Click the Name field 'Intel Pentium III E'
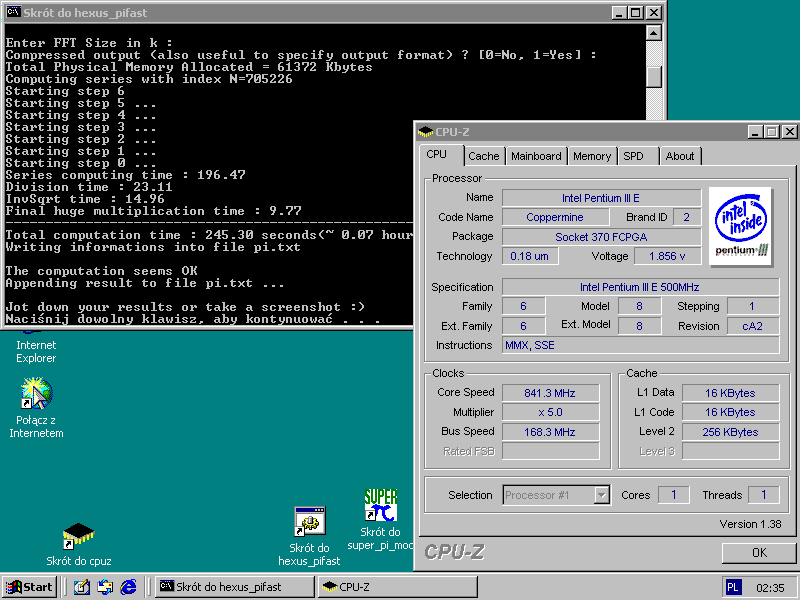Screen dimensions: 800x600 click(602, 198)
